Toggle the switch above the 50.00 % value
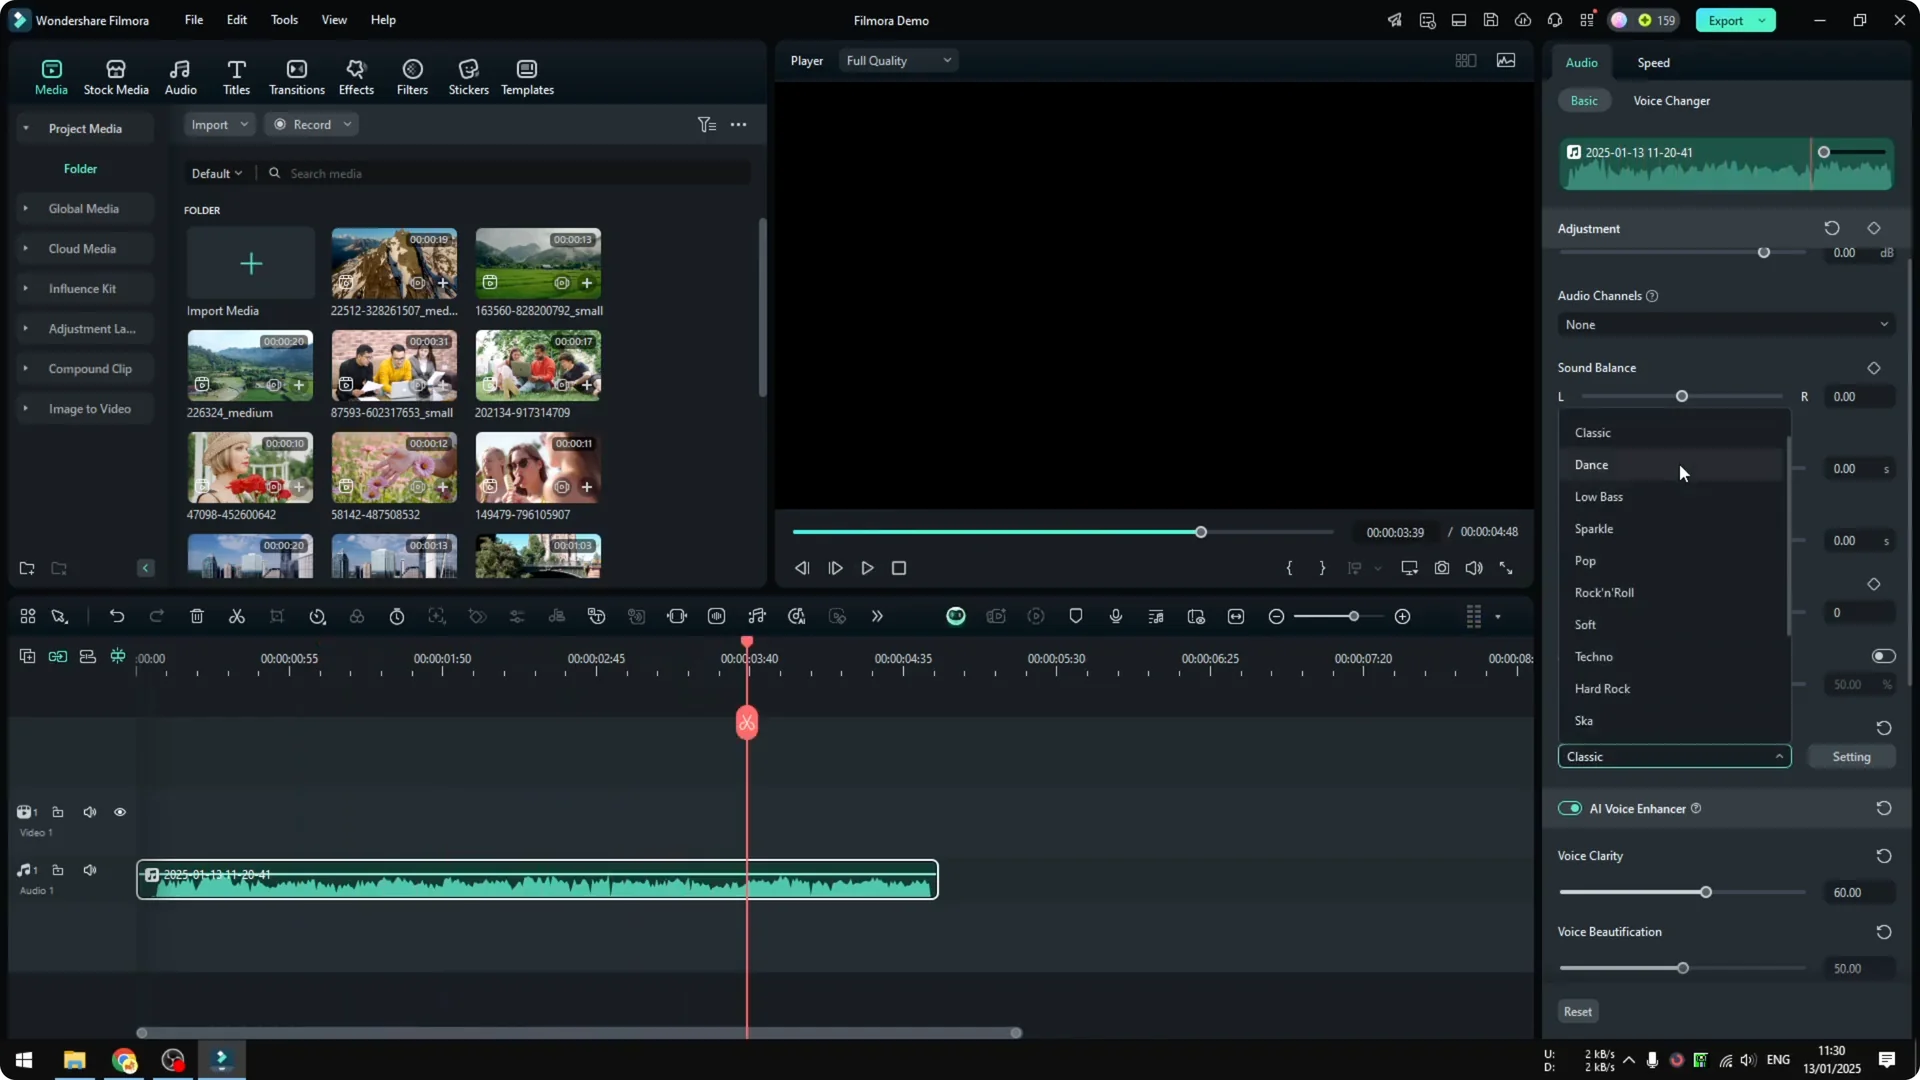This screenshot has width=1920, height=1080. coord(1883,656)
